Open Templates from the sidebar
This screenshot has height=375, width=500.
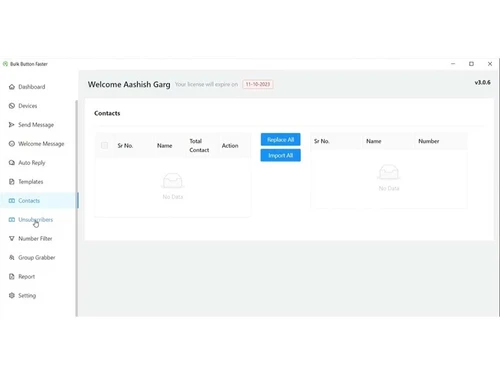[x=31, y=182]
